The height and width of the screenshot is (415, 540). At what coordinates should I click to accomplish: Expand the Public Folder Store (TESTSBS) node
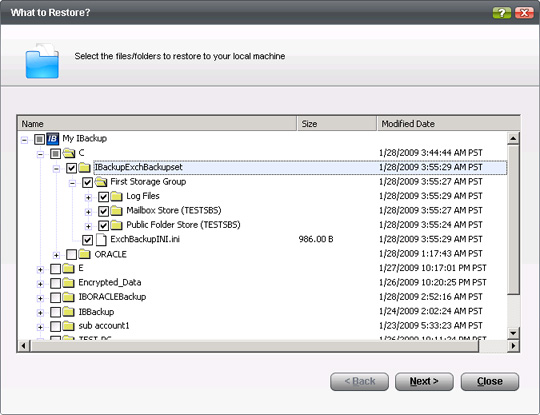coord(89,226)
